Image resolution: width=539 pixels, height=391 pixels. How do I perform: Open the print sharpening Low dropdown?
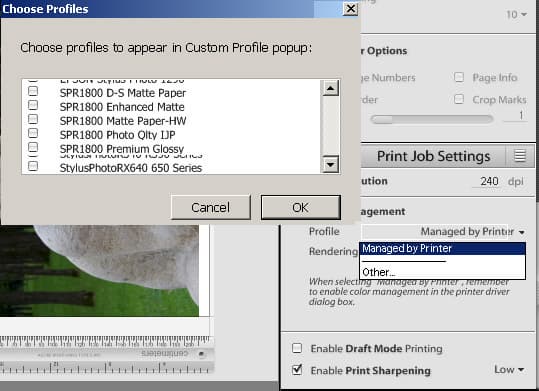click(509, 370)
